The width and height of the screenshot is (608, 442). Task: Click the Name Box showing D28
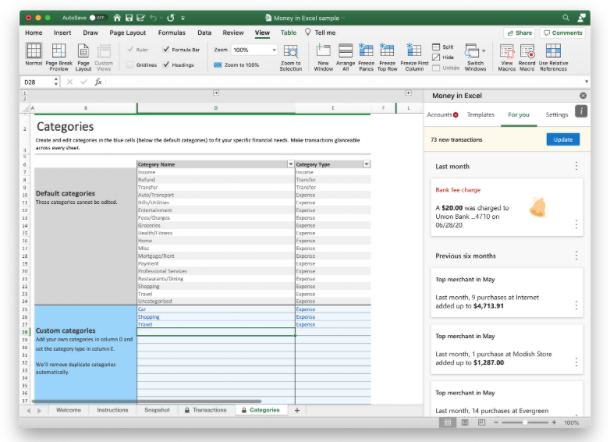coord(38,82)
